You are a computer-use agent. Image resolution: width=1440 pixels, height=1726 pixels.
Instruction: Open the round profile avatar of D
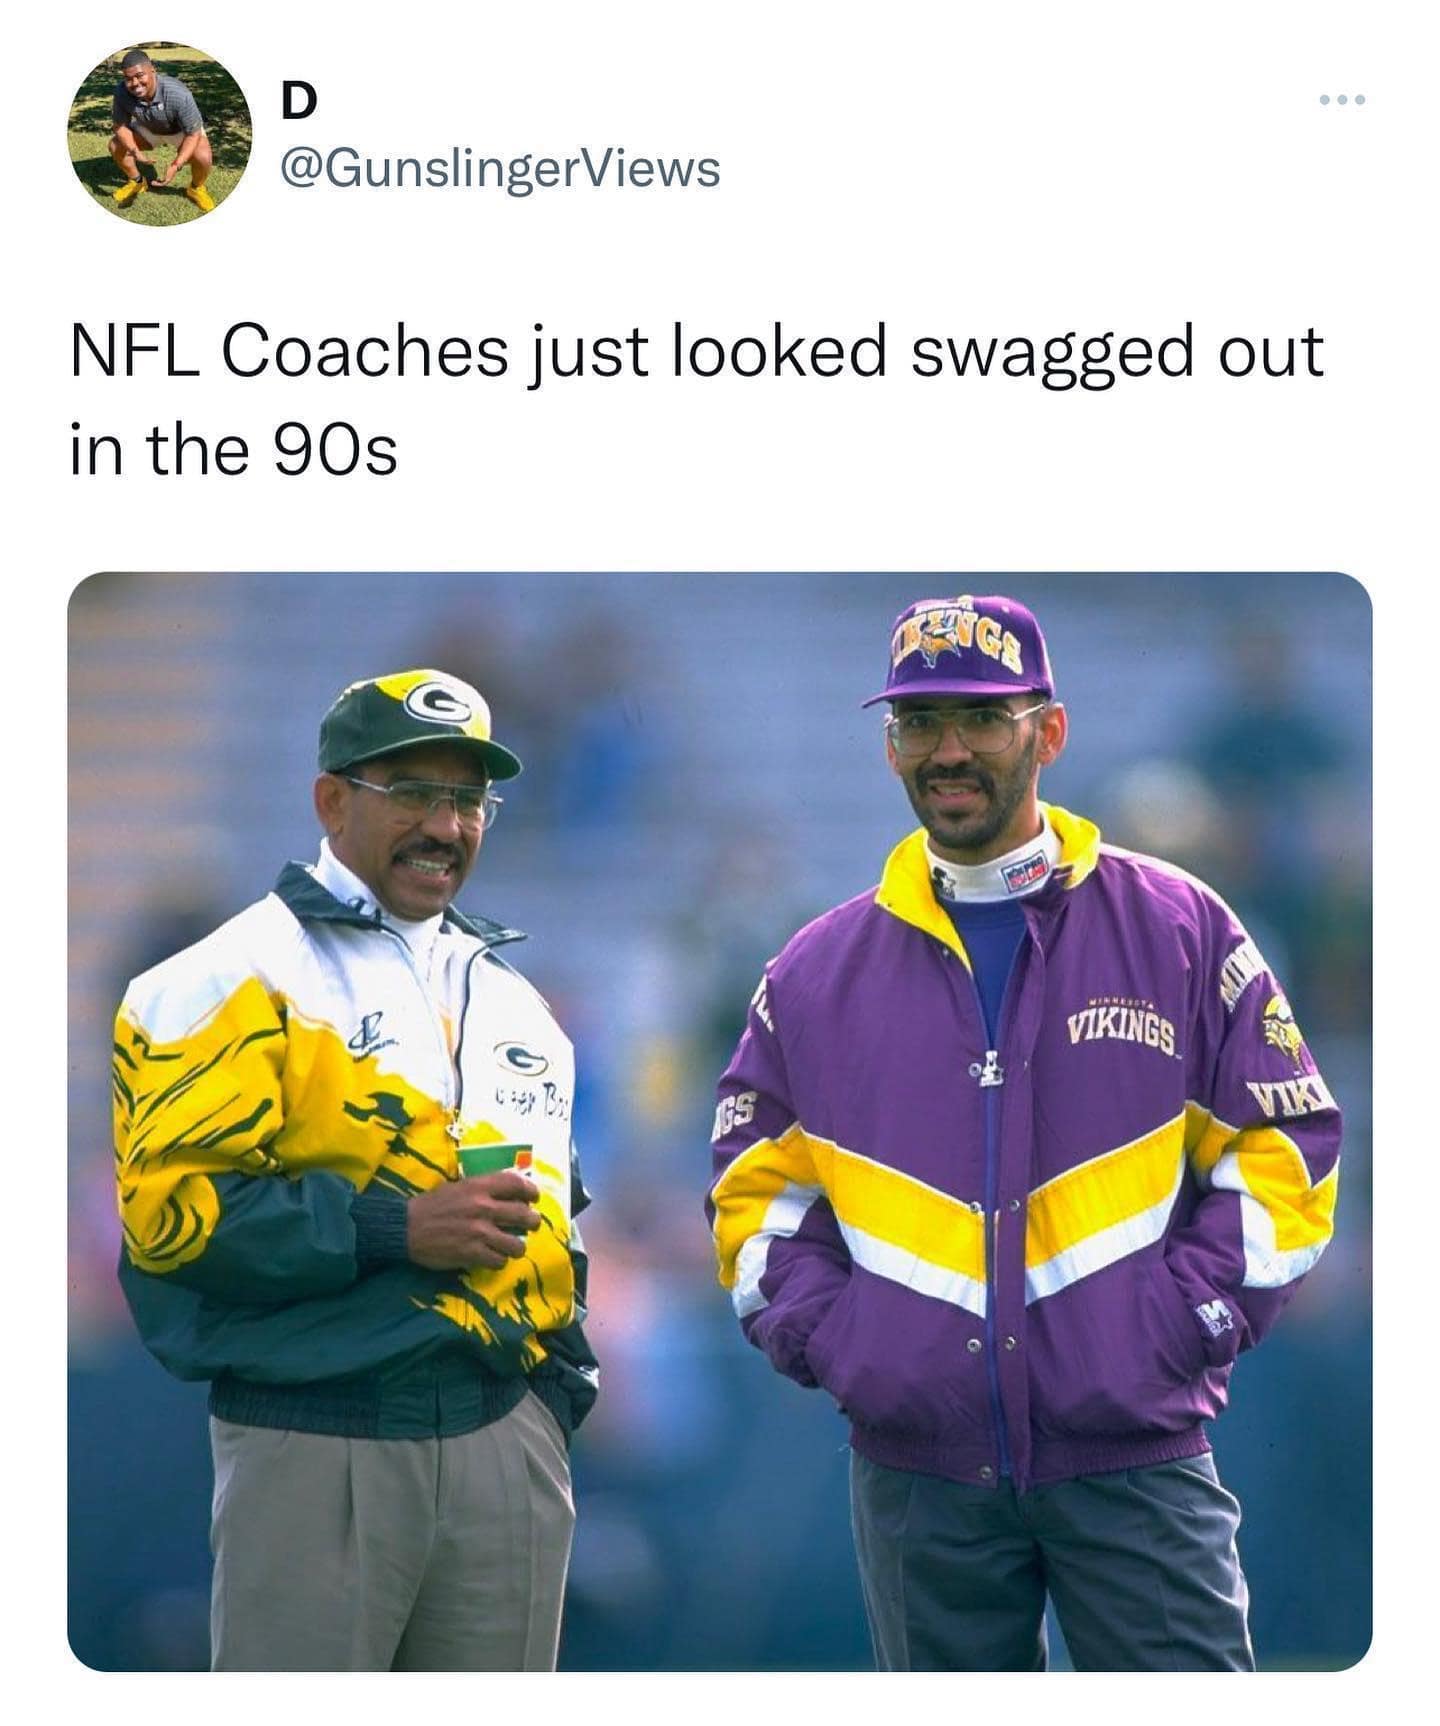pos(159,133)
